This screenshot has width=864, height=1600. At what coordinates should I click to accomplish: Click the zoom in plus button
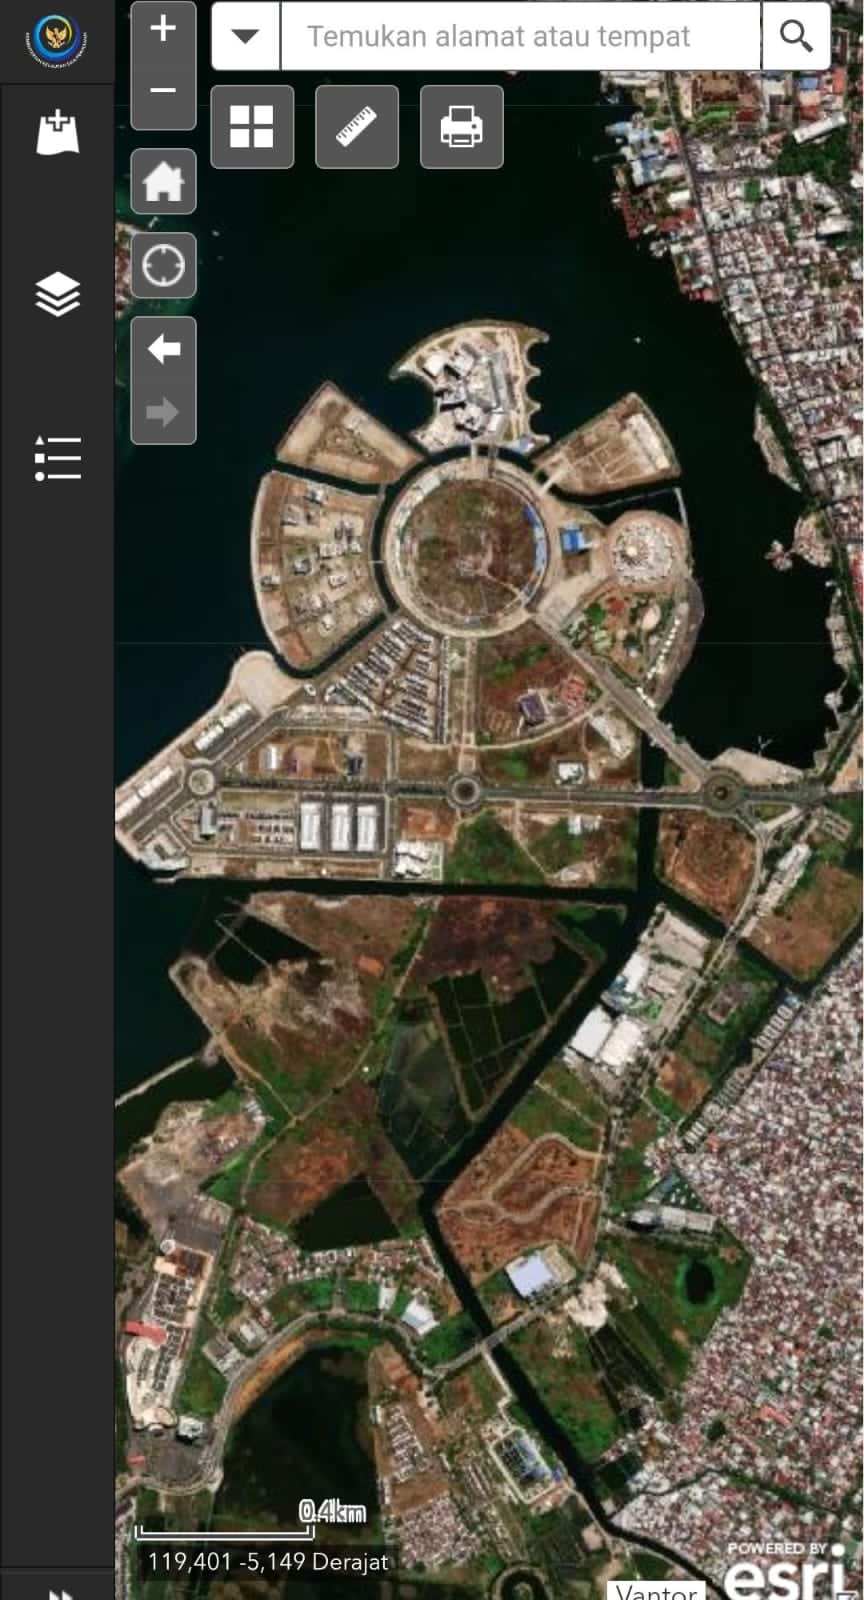(x=163, y=27)
